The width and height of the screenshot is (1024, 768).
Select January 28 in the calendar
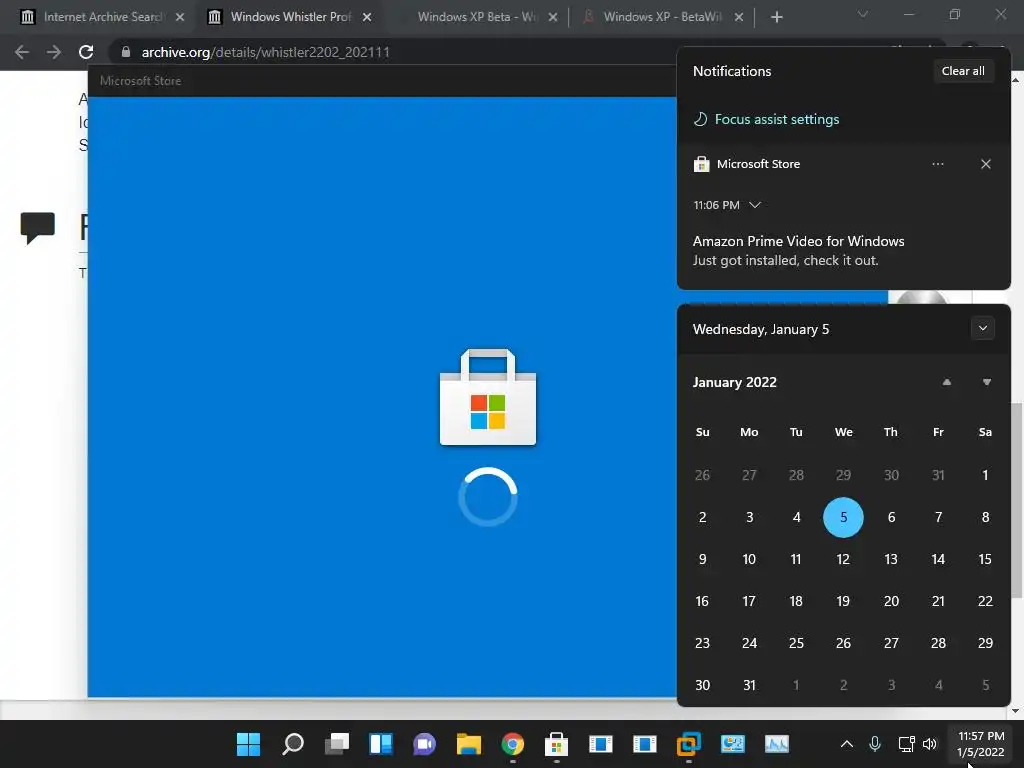(938, 643)
